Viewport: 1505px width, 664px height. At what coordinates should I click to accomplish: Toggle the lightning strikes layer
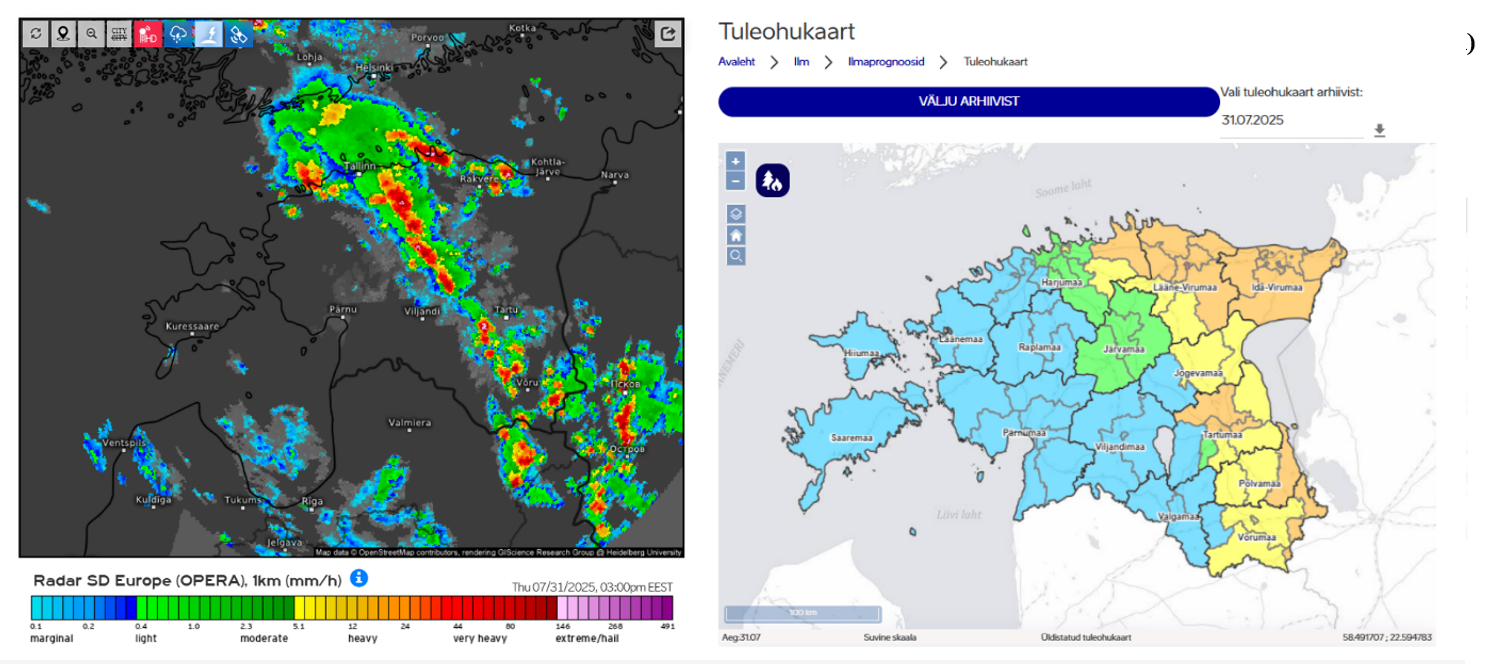click(207, 33)
